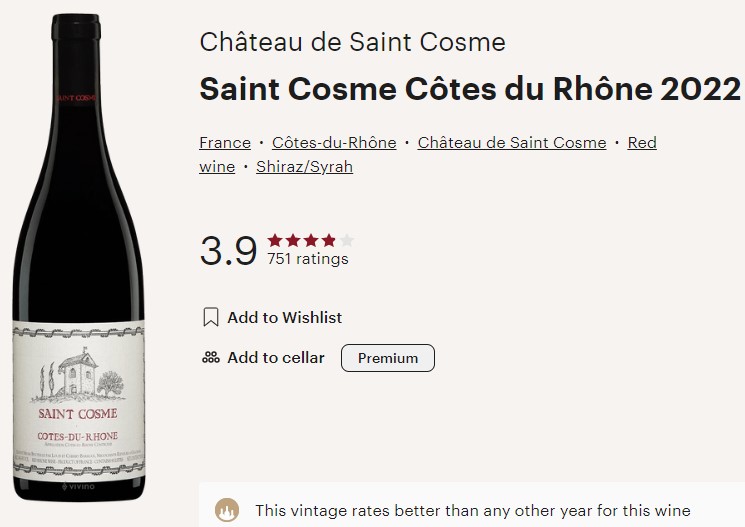Open the France region link

tap(225, 143)
